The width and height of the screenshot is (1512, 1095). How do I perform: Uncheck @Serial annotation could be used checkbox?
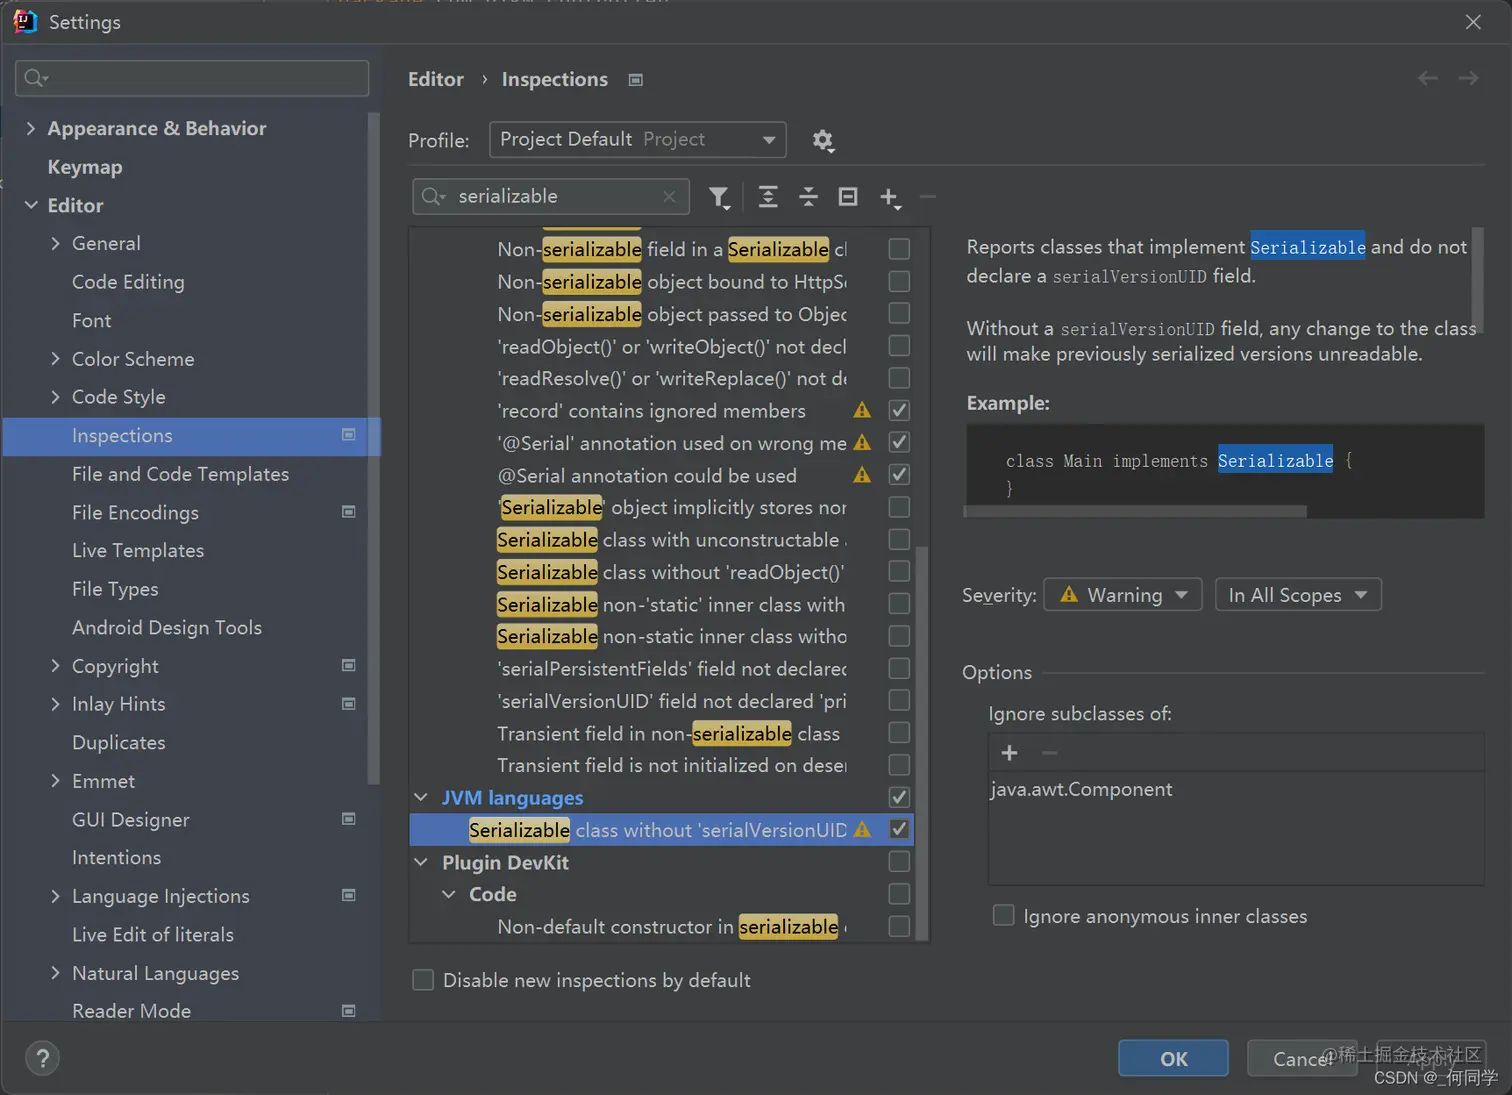point(899,475)
